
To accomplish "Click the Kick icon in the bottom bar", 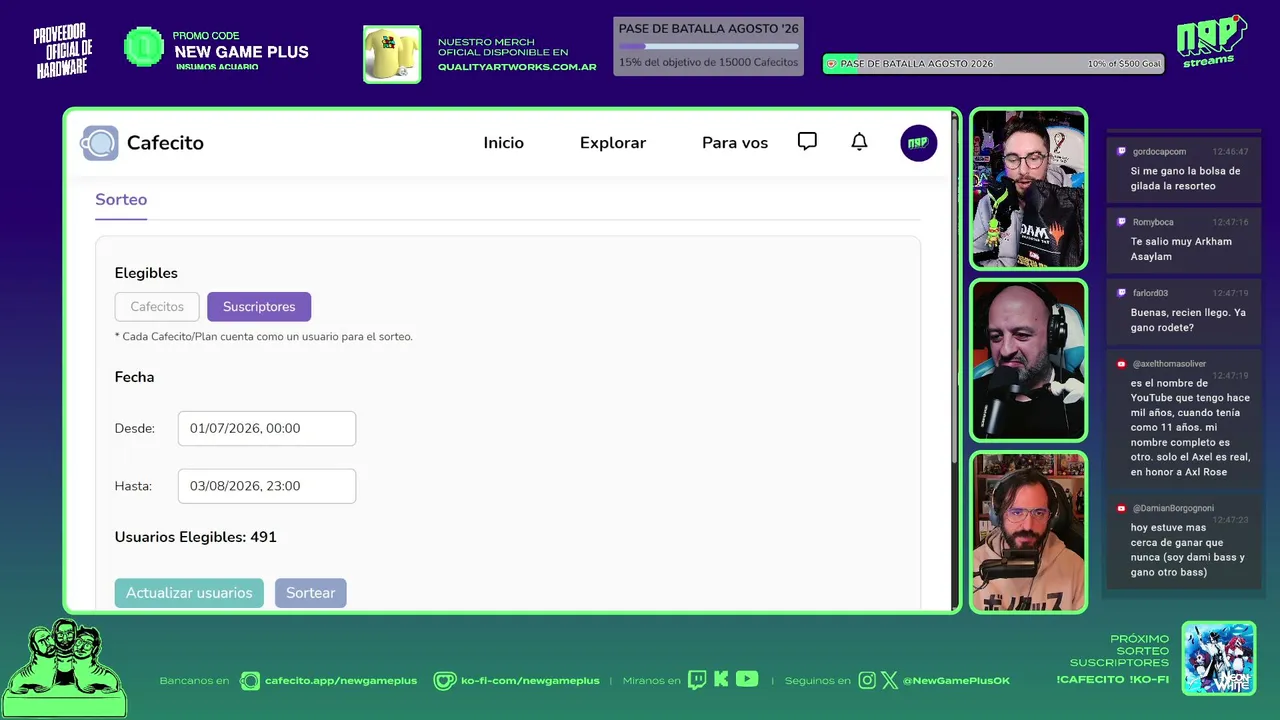I will [721, 680].
